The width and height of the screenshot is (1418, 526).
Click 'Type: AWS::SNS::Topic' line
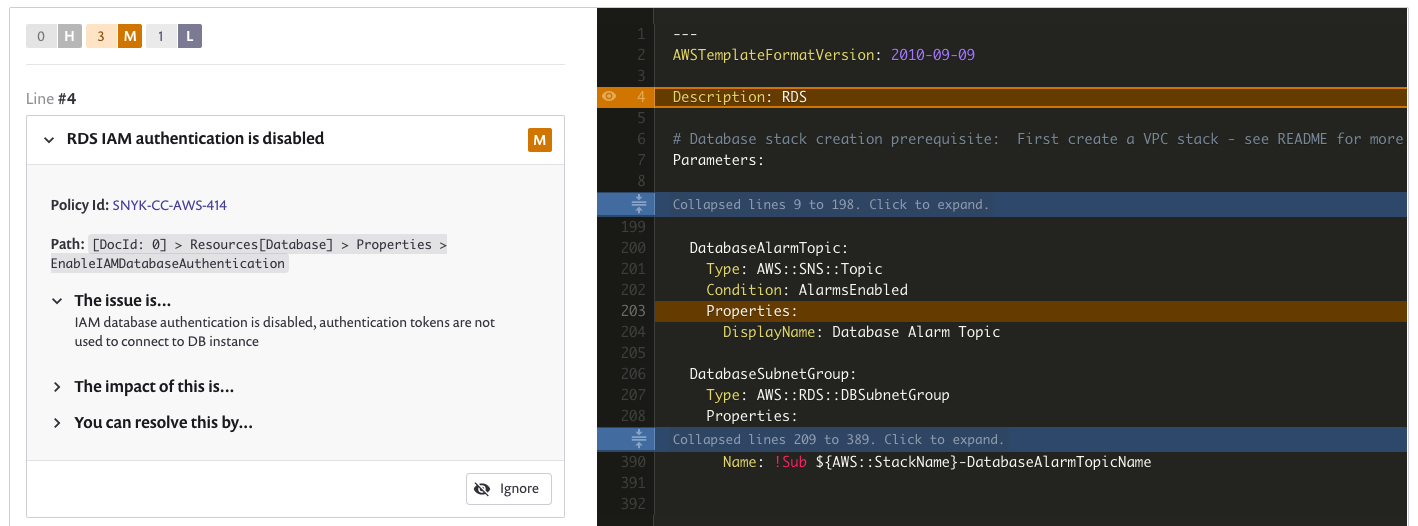794,269
